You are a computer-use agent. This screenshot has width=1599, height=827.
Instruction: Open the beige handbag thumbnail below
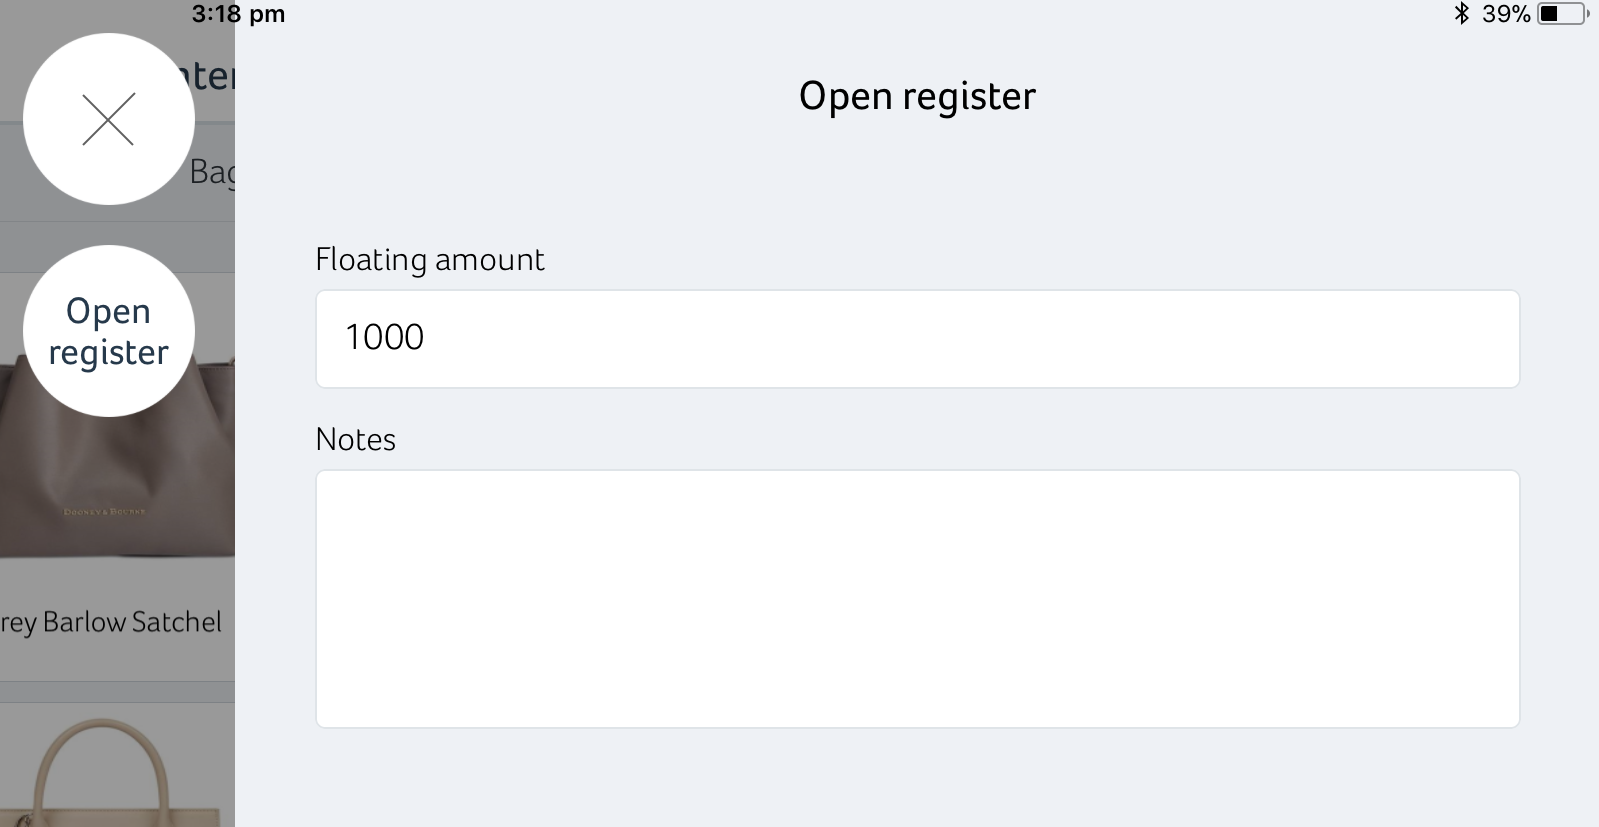pos(117,765)
